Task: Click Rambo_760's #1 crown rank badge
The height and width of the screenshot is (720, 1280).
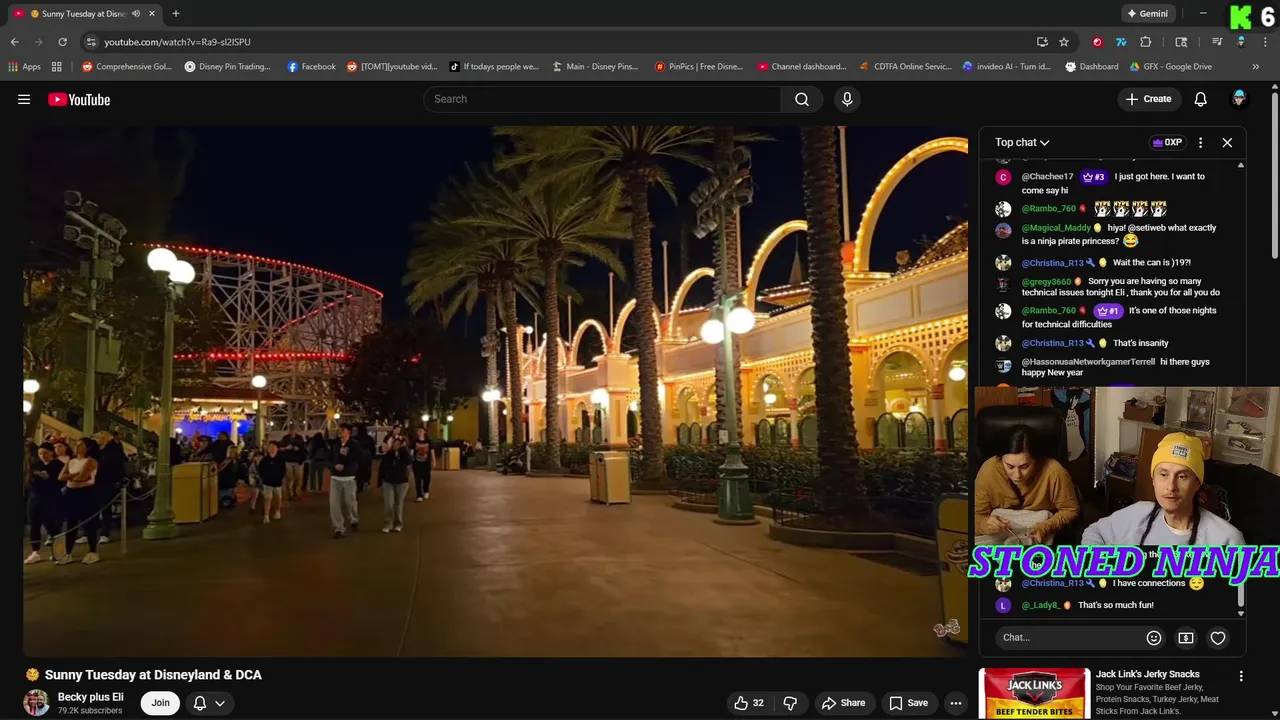Action: pos(1107,311)
